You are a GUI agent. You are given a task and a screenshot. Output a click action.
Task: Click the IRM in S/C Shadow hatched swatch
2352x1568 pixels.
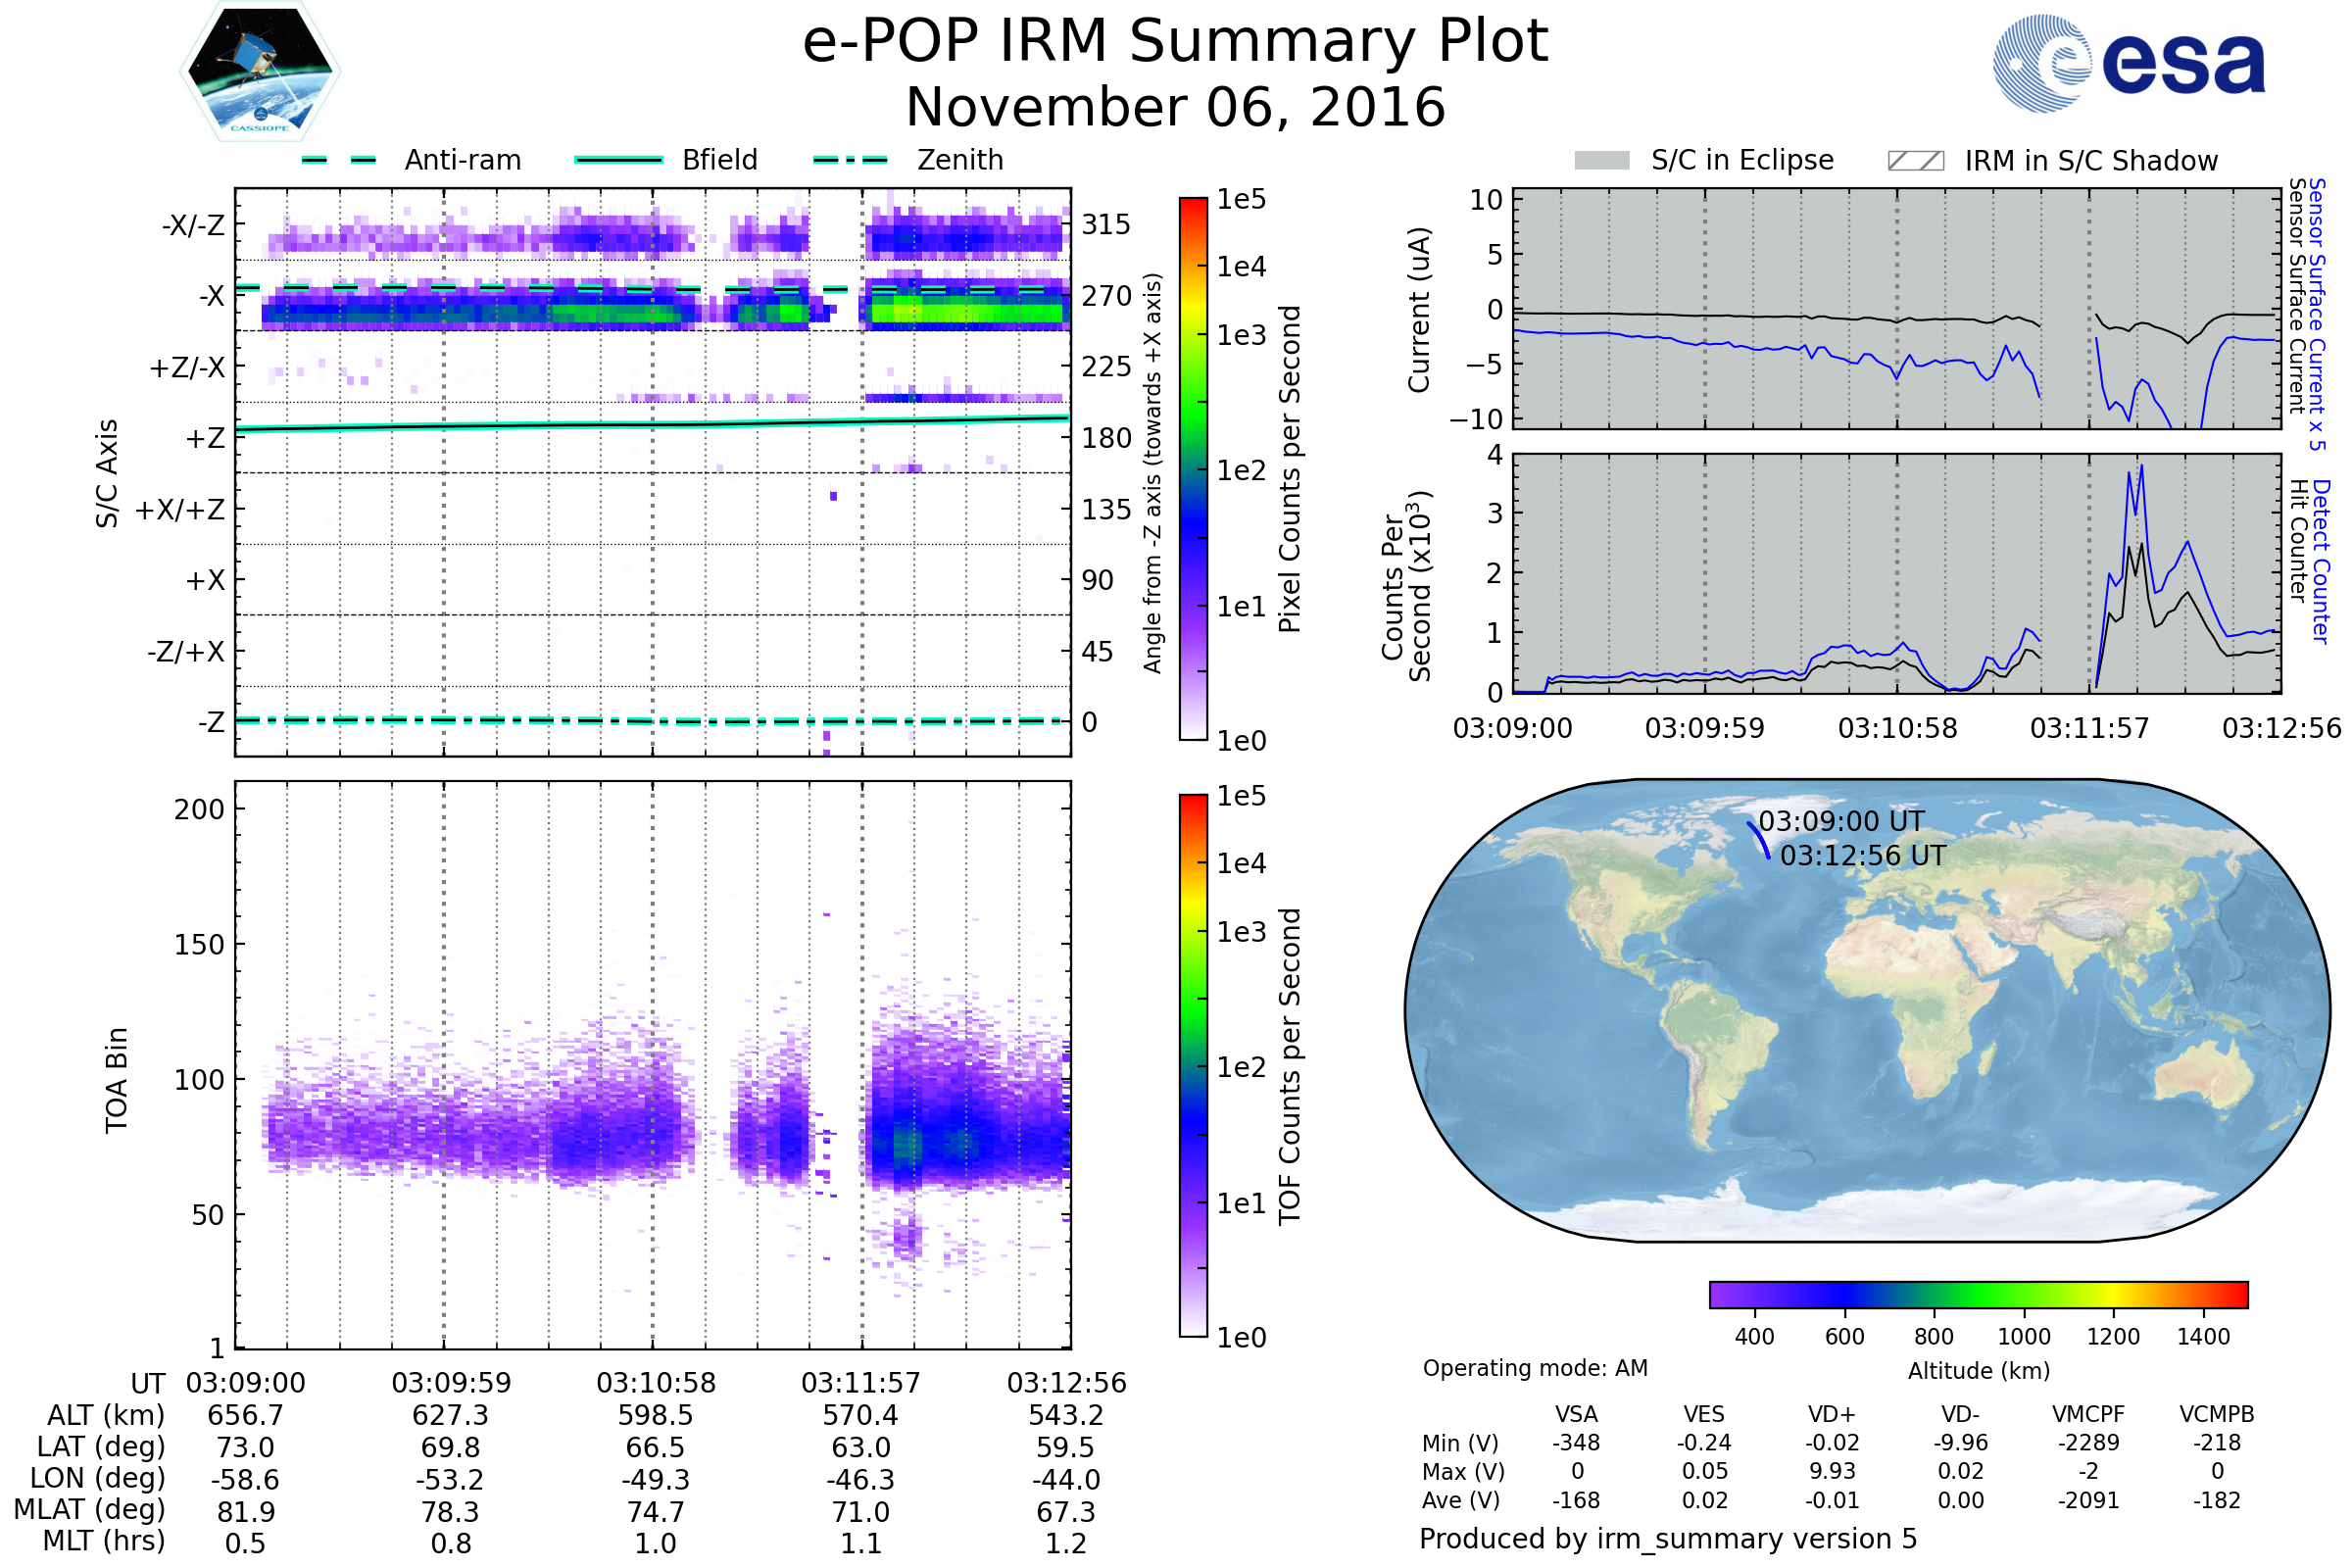point(1915,161)
